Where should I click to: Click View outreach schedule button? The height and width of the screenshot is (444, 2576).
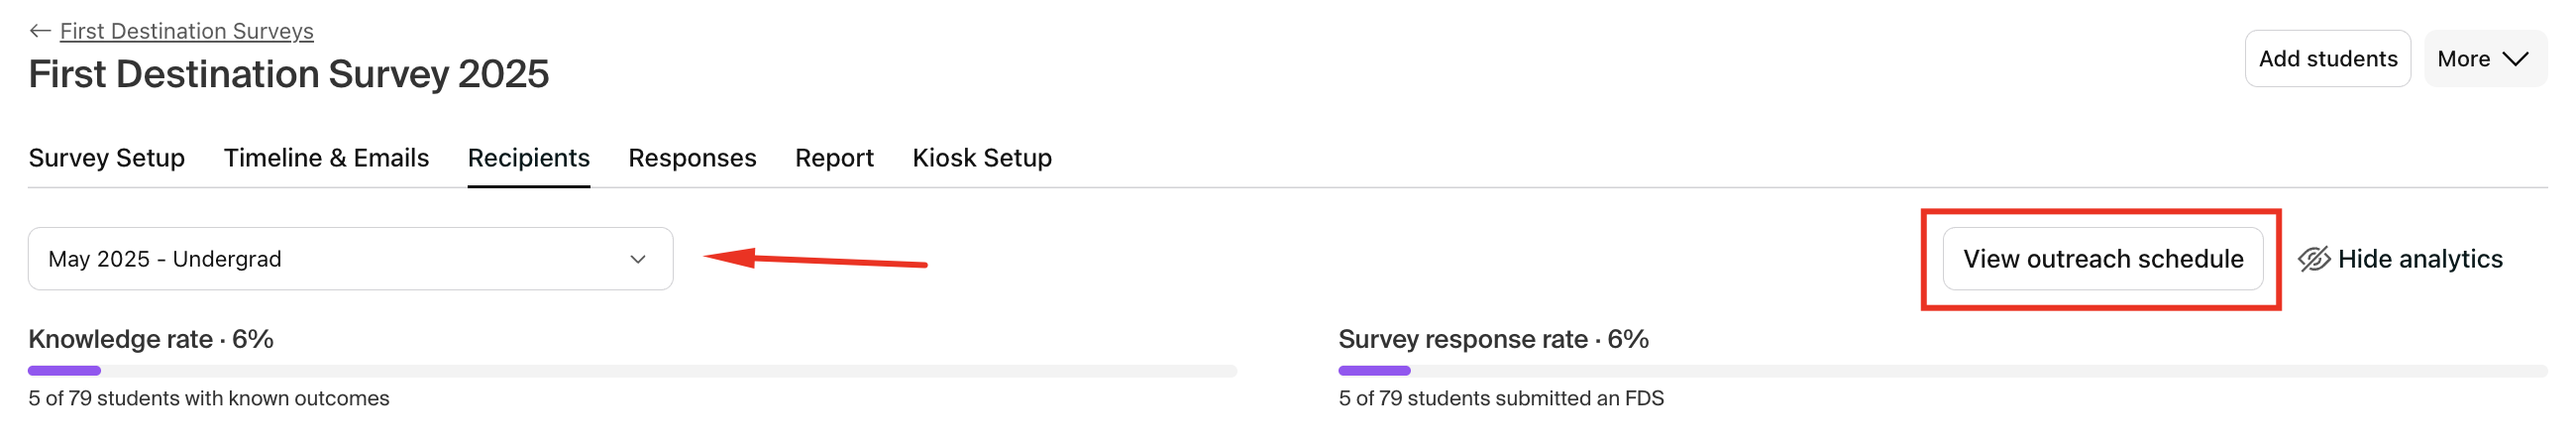tap(2102, 259)
